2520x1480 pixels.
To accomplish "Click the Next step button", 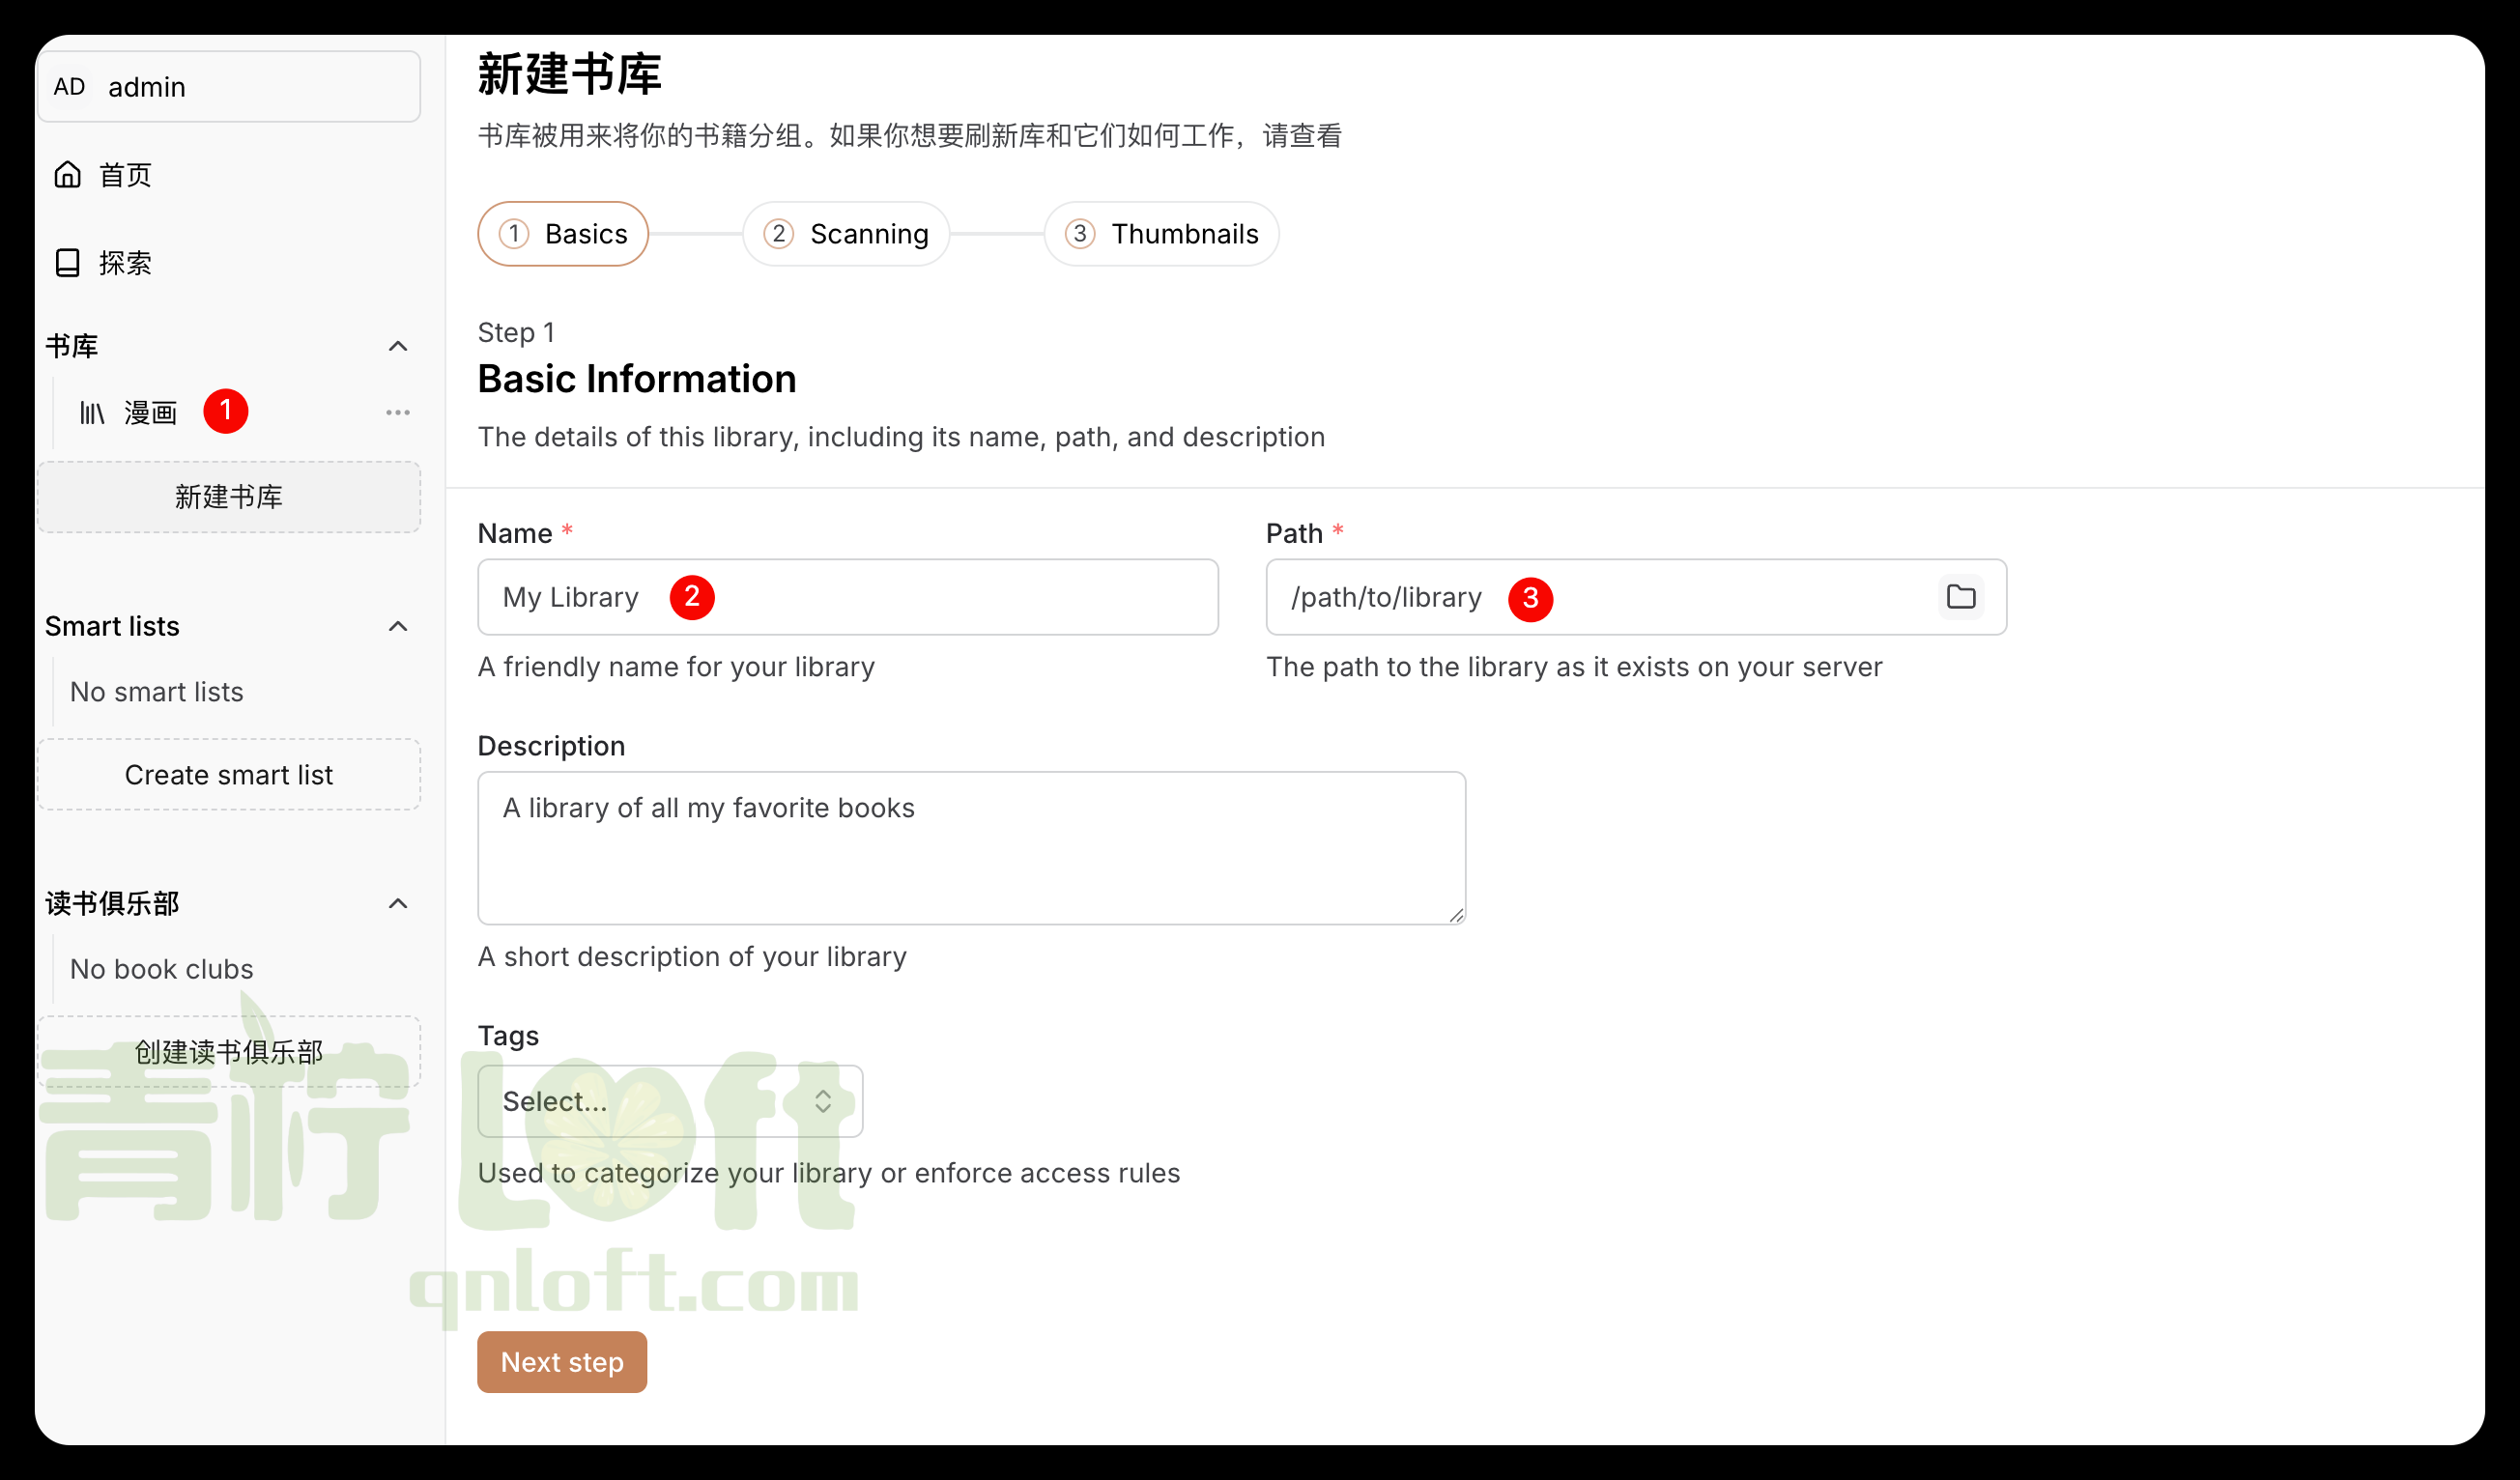I will tap(562, 1362).
